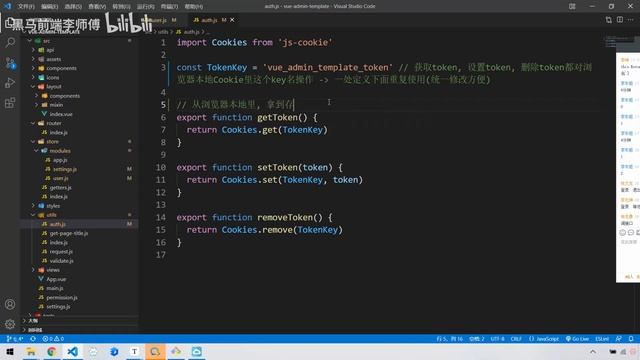Collapse the utils folder
The image size is (640, 360).
coord(33,215)
